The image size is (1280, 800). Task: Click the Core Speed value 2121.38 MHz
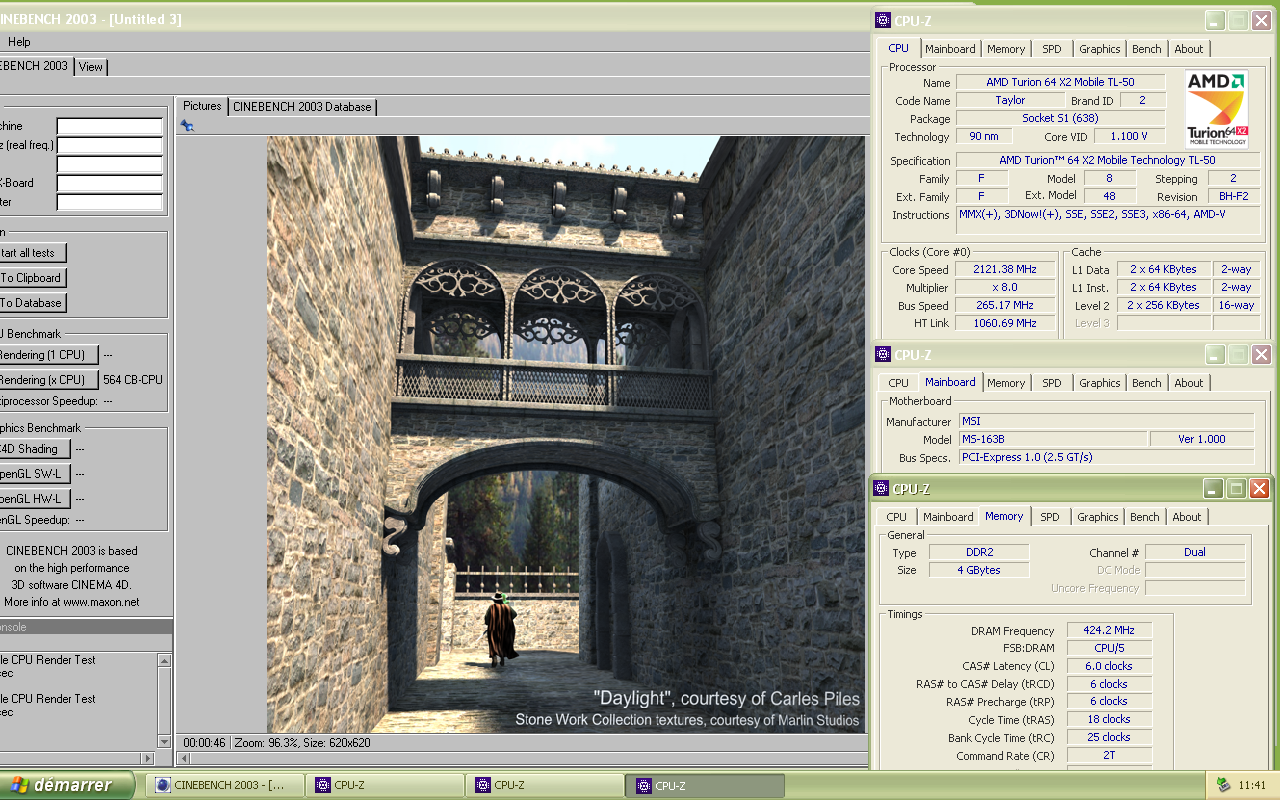[1005, 270]
